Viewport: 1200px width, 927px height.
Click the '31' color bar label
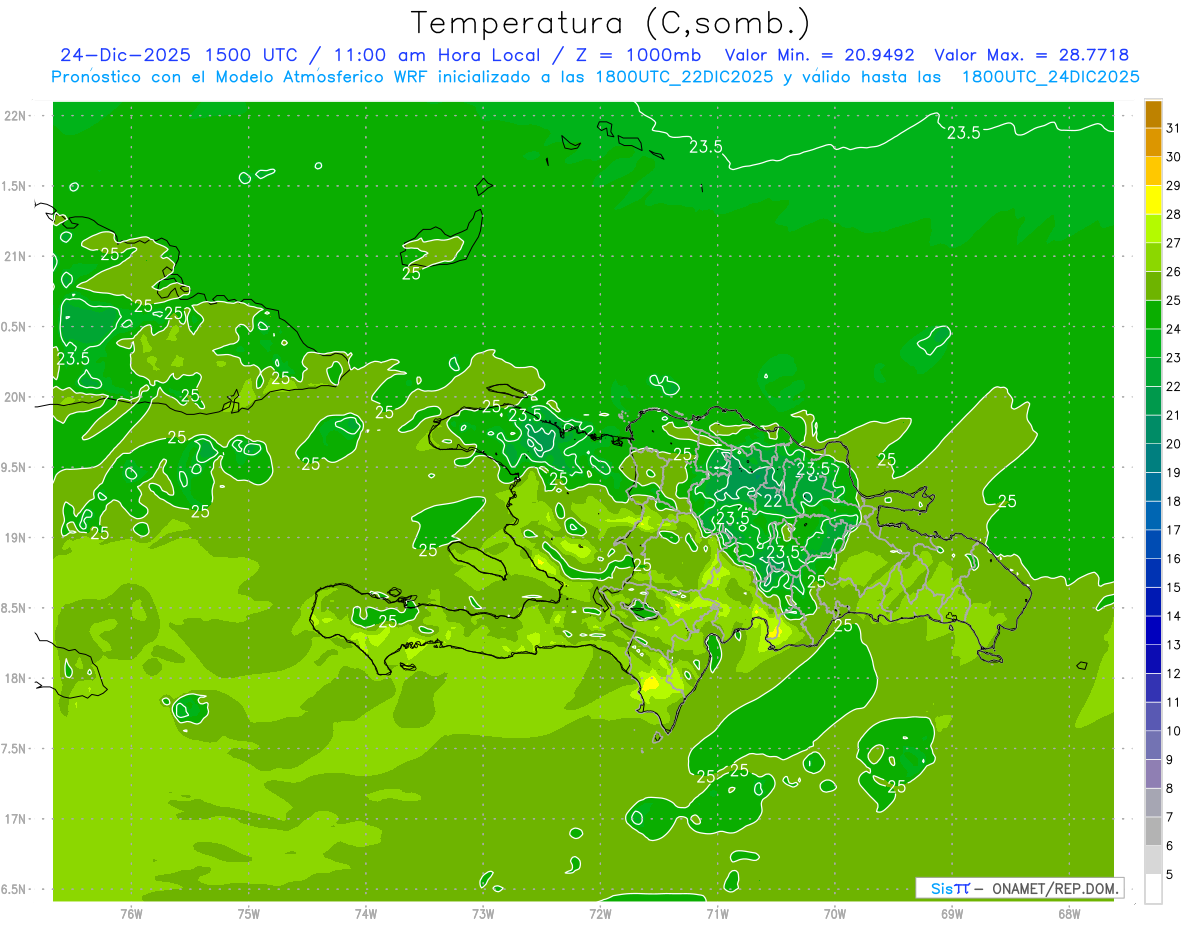click(1174, 128)
